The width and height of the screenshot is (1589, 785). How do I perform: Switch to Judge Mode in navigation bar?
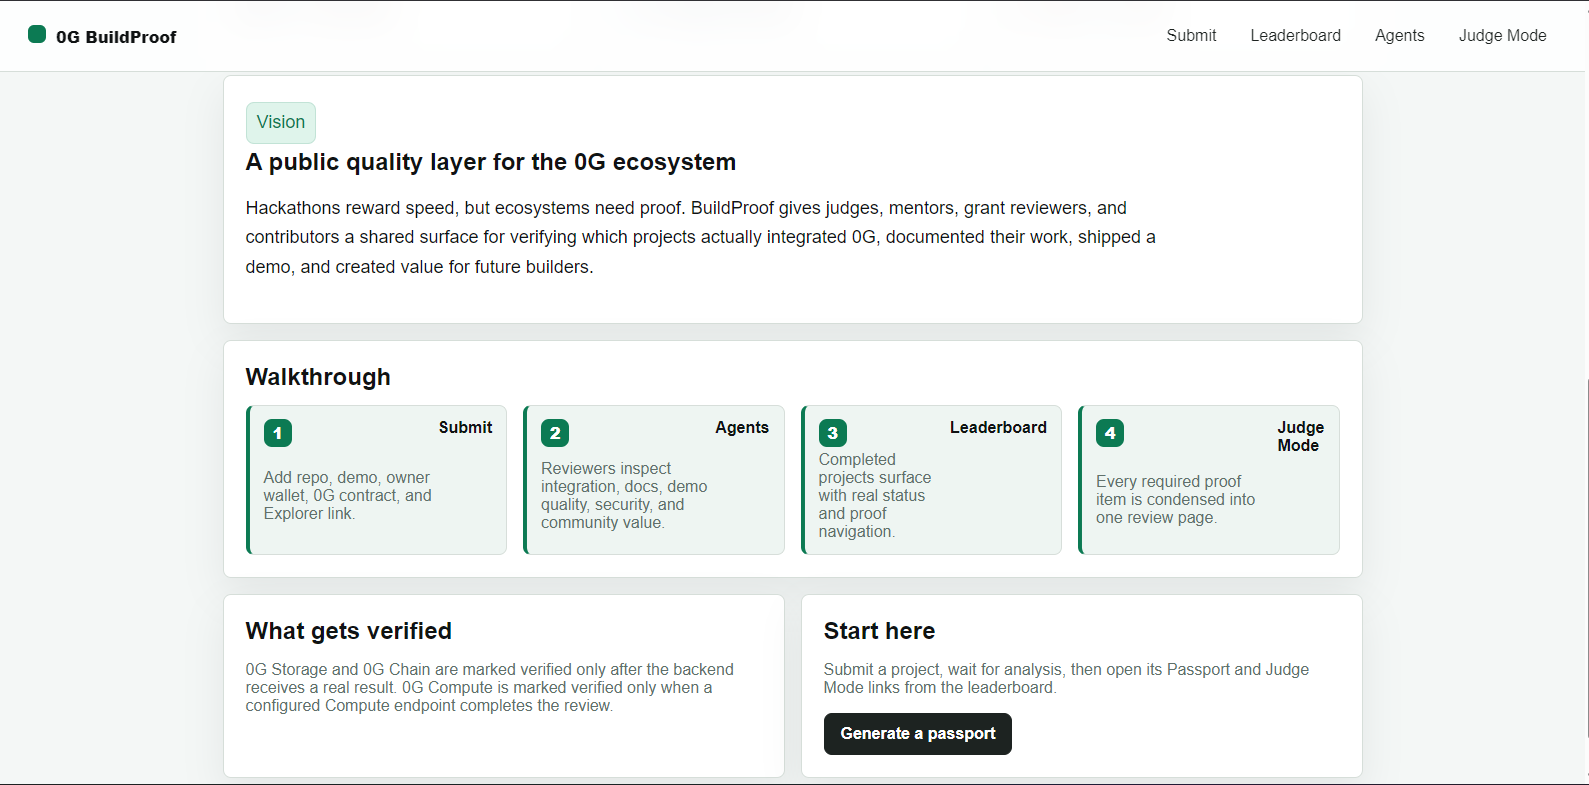tap(1502, 36)
